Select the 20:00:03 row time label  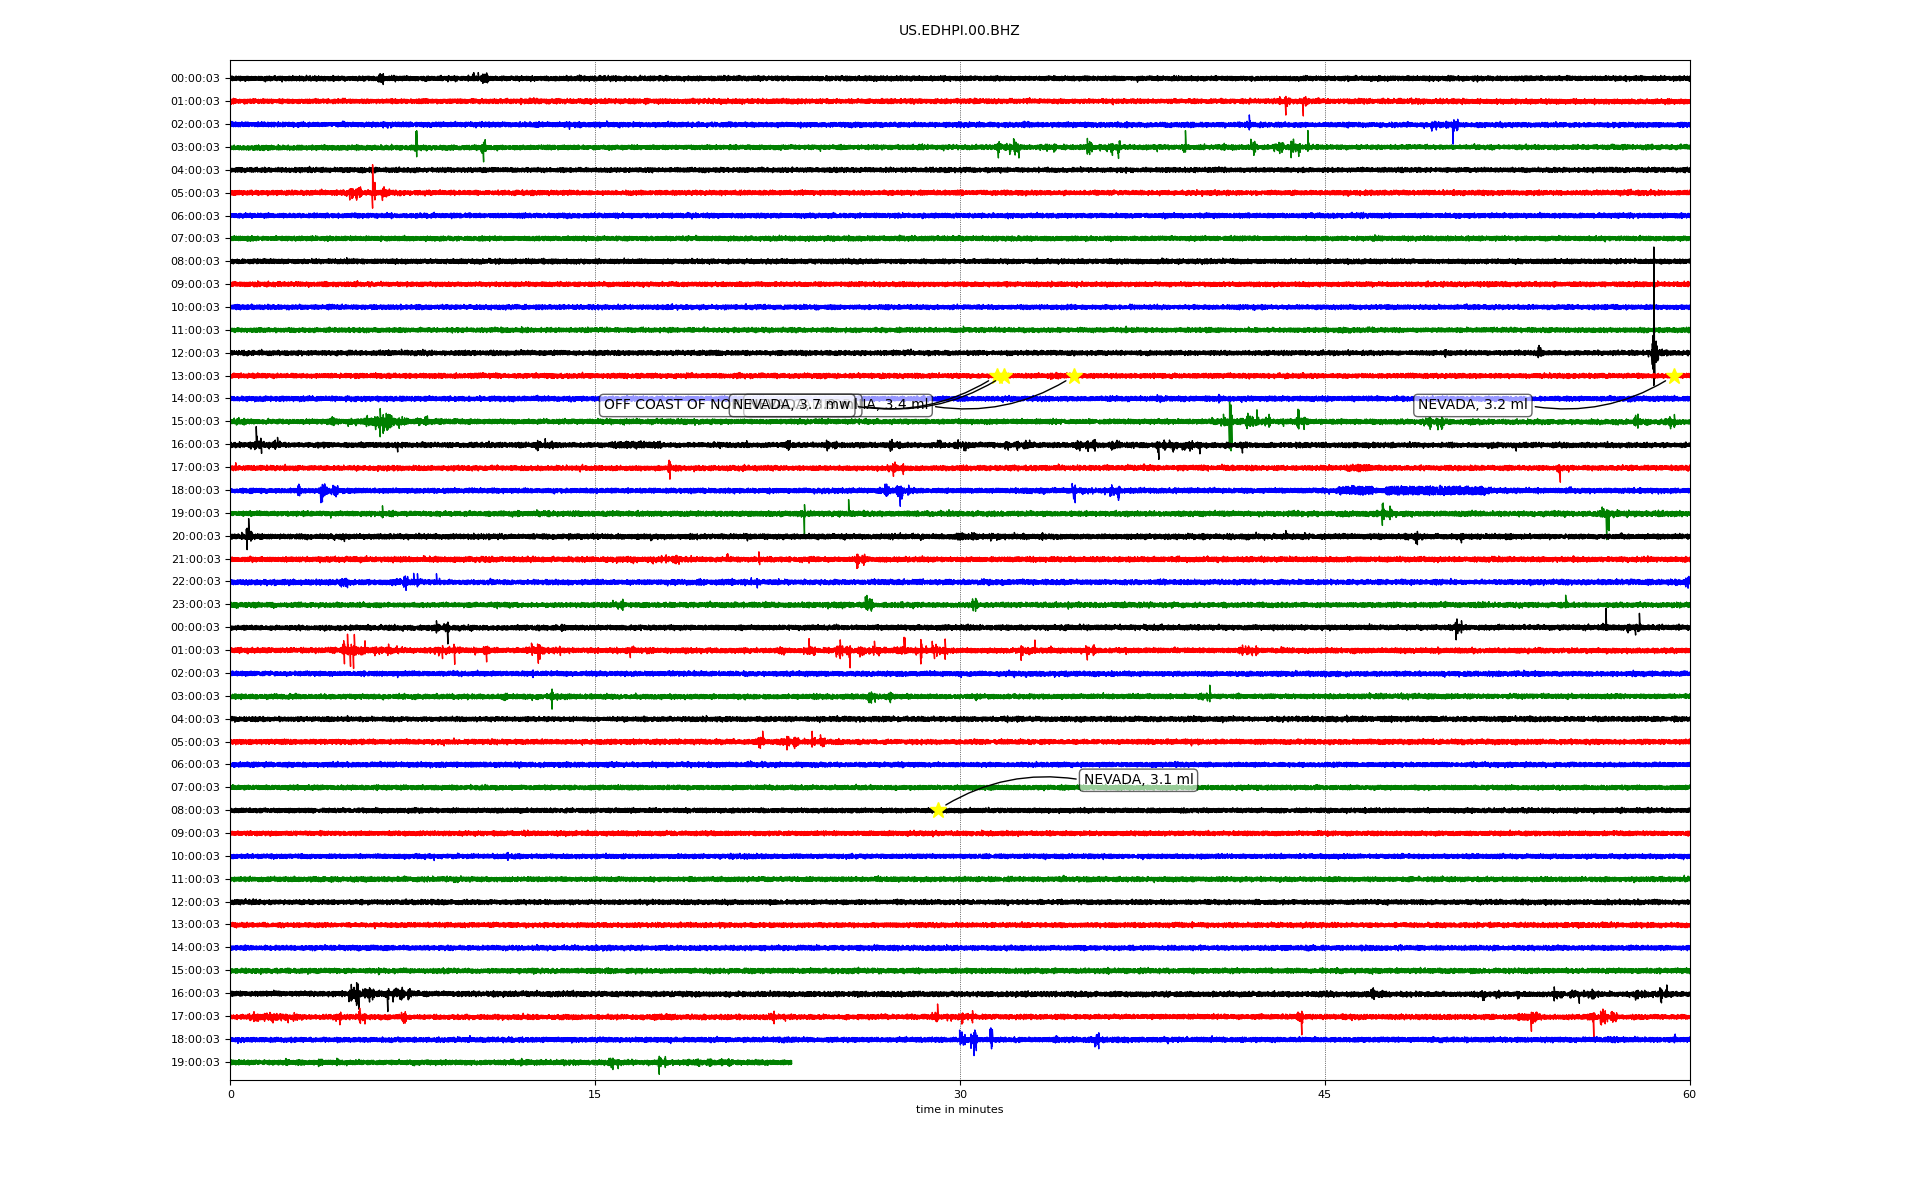(x=195, y=537)
